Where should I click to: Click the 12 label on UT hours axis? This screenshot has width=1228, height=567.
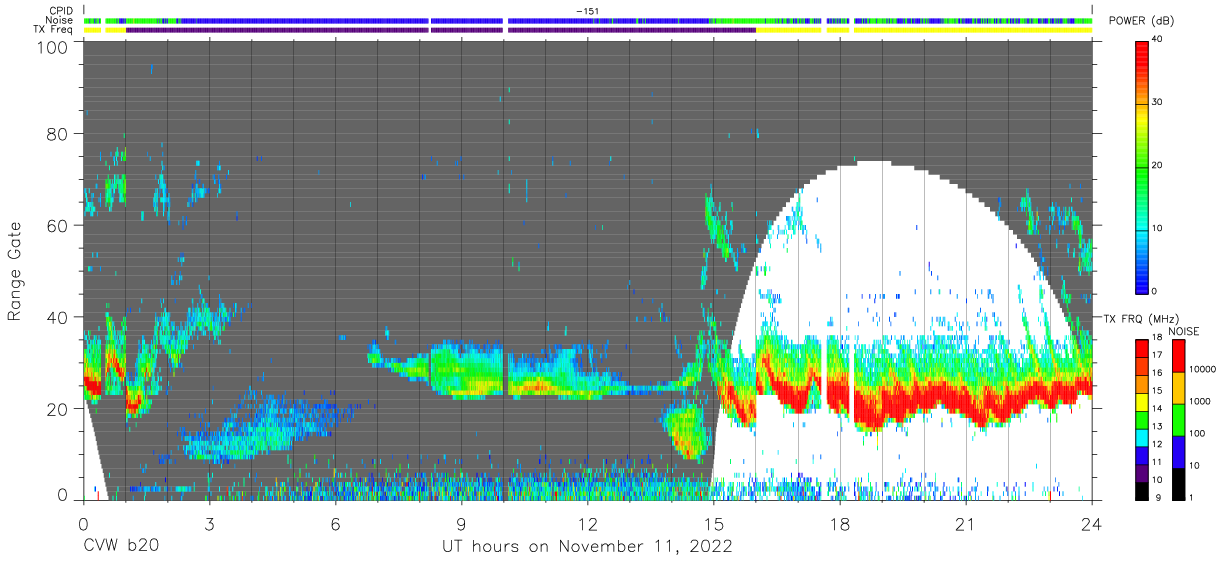[587, 523]
